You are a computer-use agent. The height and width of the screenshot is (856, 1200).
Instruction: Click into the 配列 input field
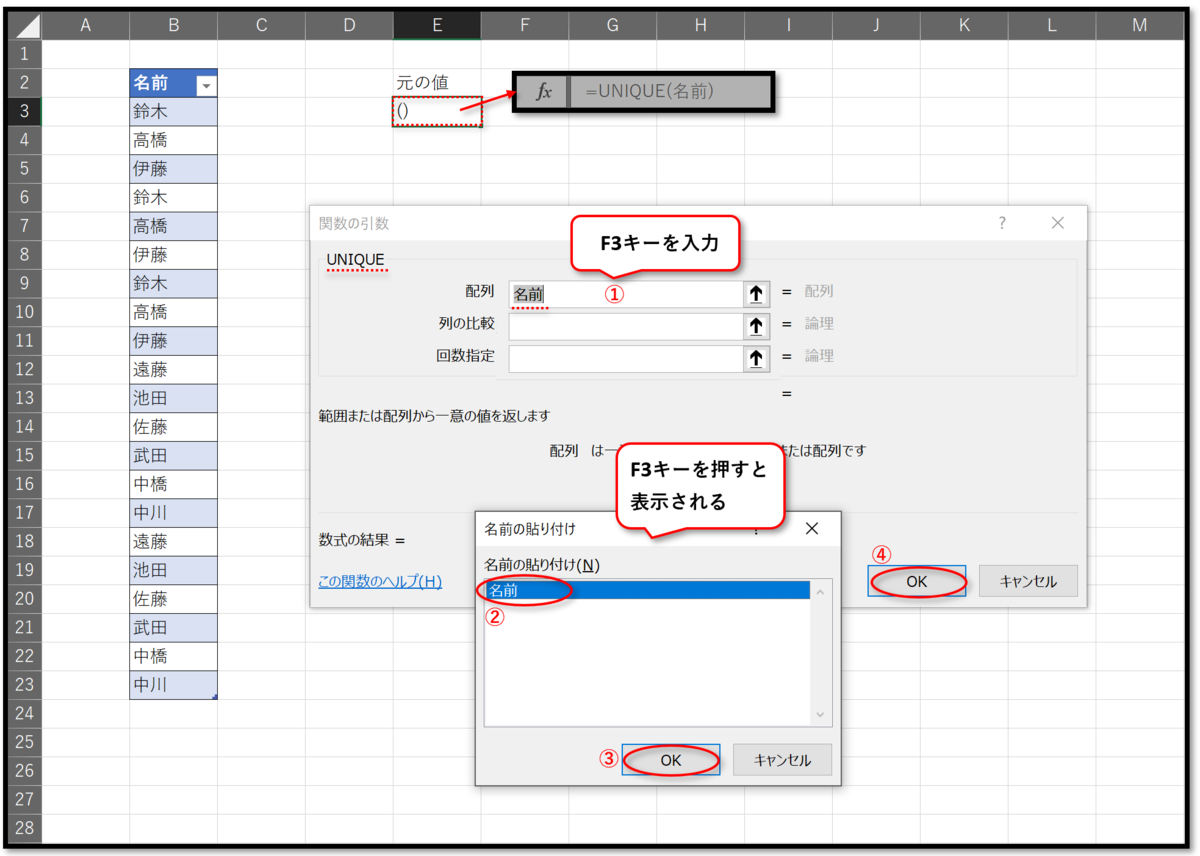coord(625,294)
